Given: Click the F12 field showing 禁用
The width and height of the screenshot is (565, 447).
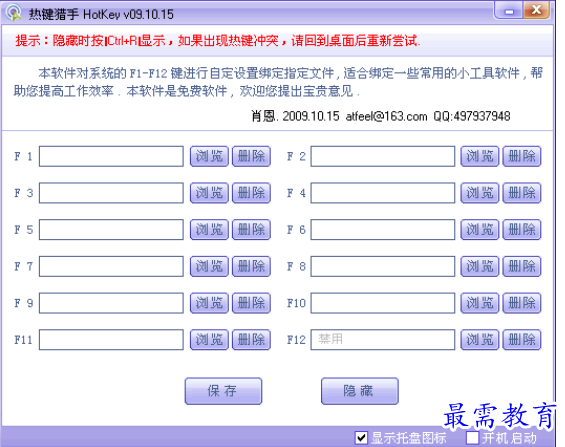Looking at the screenshot, I should click(x=383, y=340).
